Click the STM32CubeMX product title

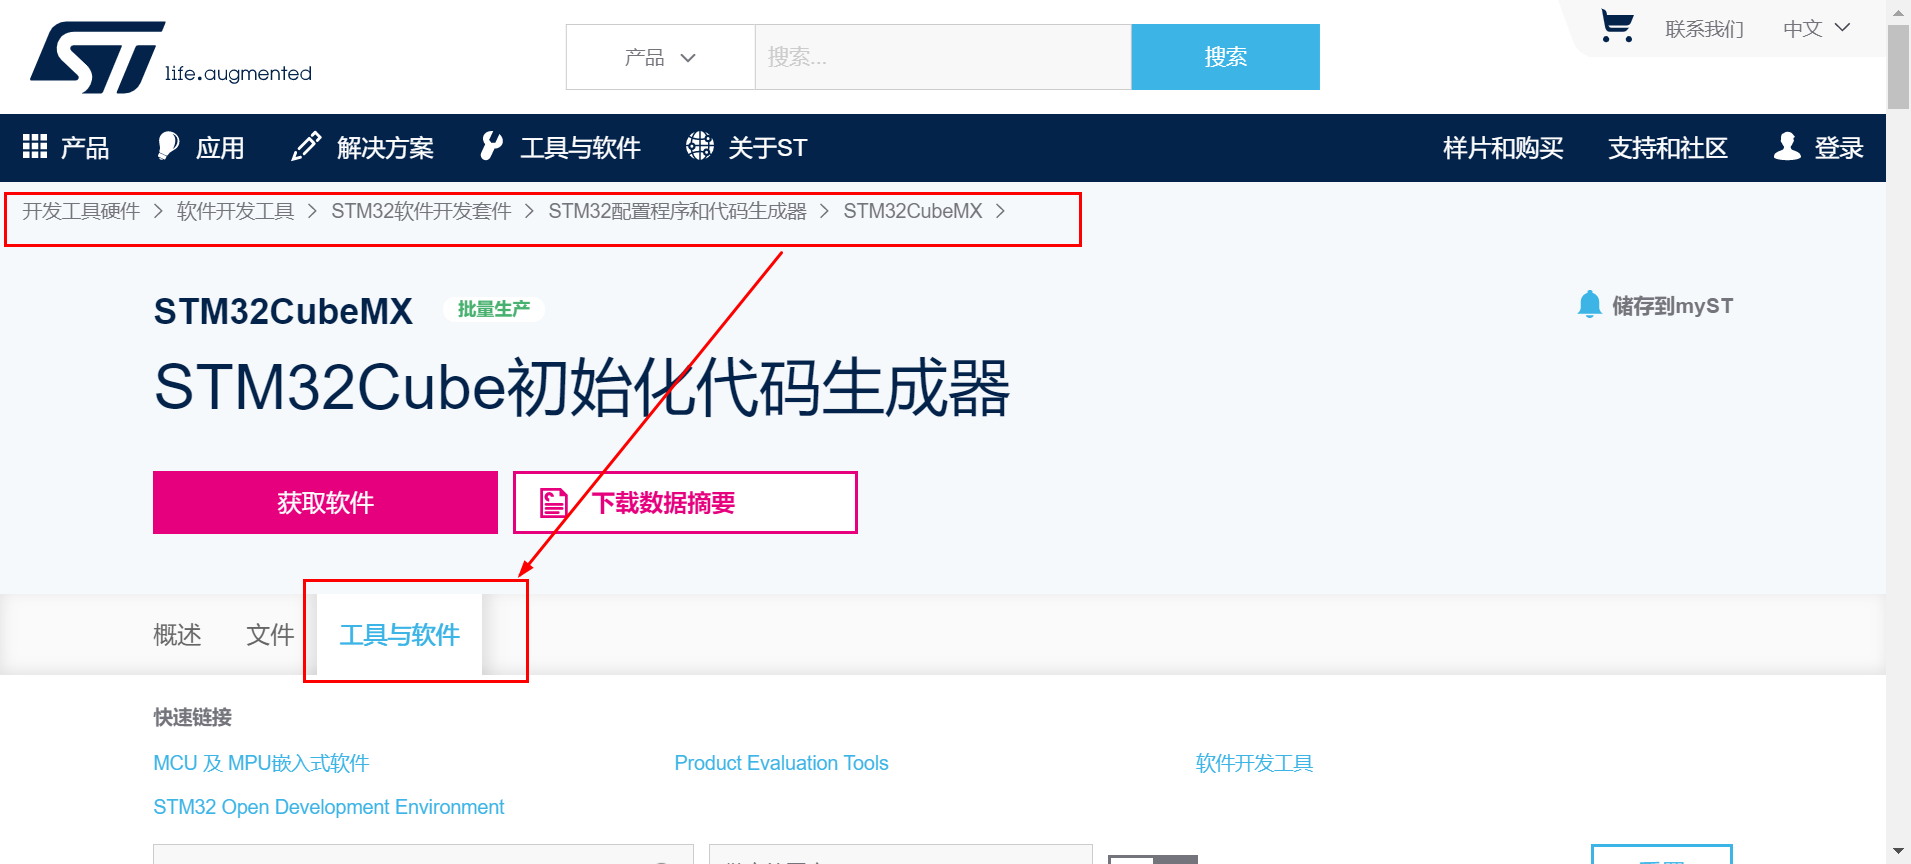tap(283, 311)
